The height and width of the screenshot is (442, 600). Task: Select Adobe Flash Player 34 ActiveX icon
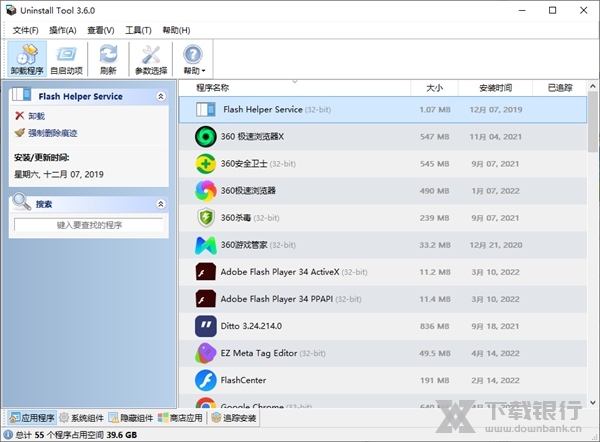click(205, 272)
